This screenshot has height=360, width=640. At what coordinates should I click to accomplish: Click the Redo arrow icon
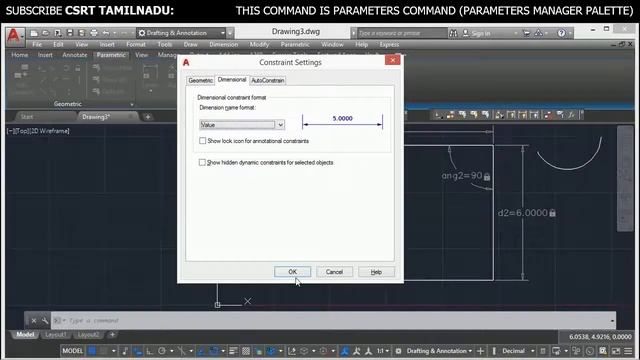(x=124, y=33)
